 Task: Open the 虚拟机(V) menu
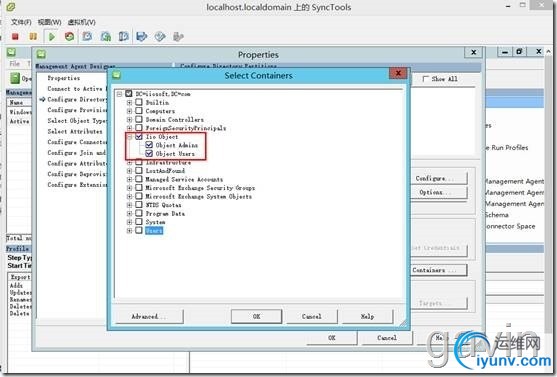click(81, 22)
